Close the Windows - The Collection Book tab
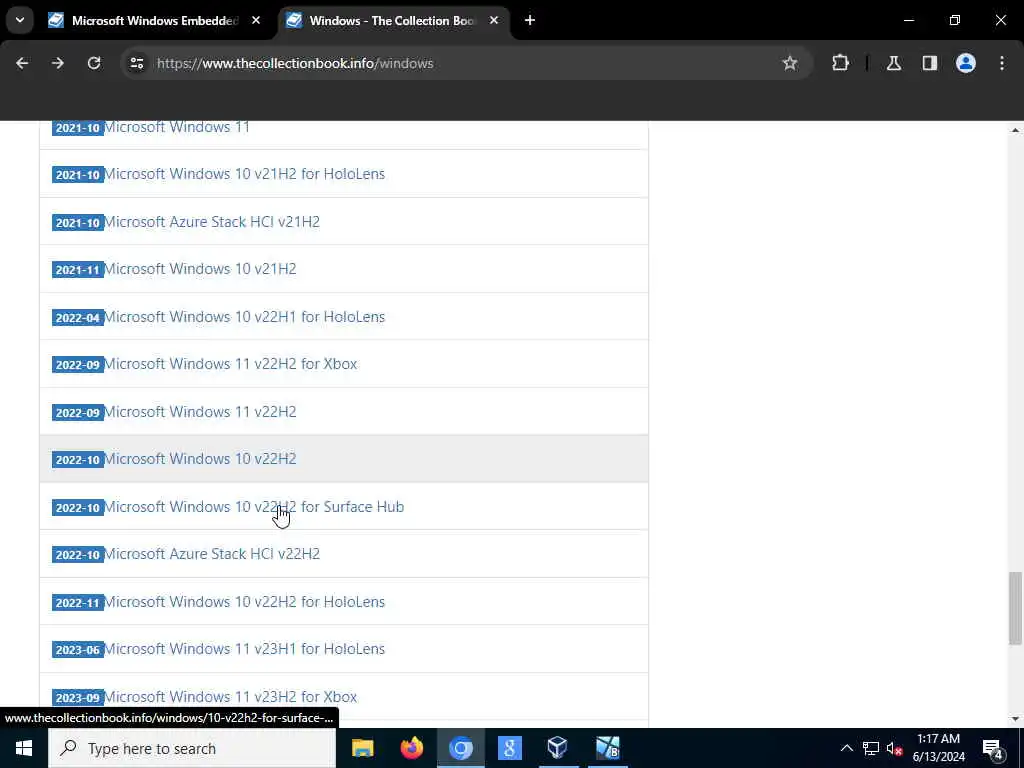 pos(494,20)
